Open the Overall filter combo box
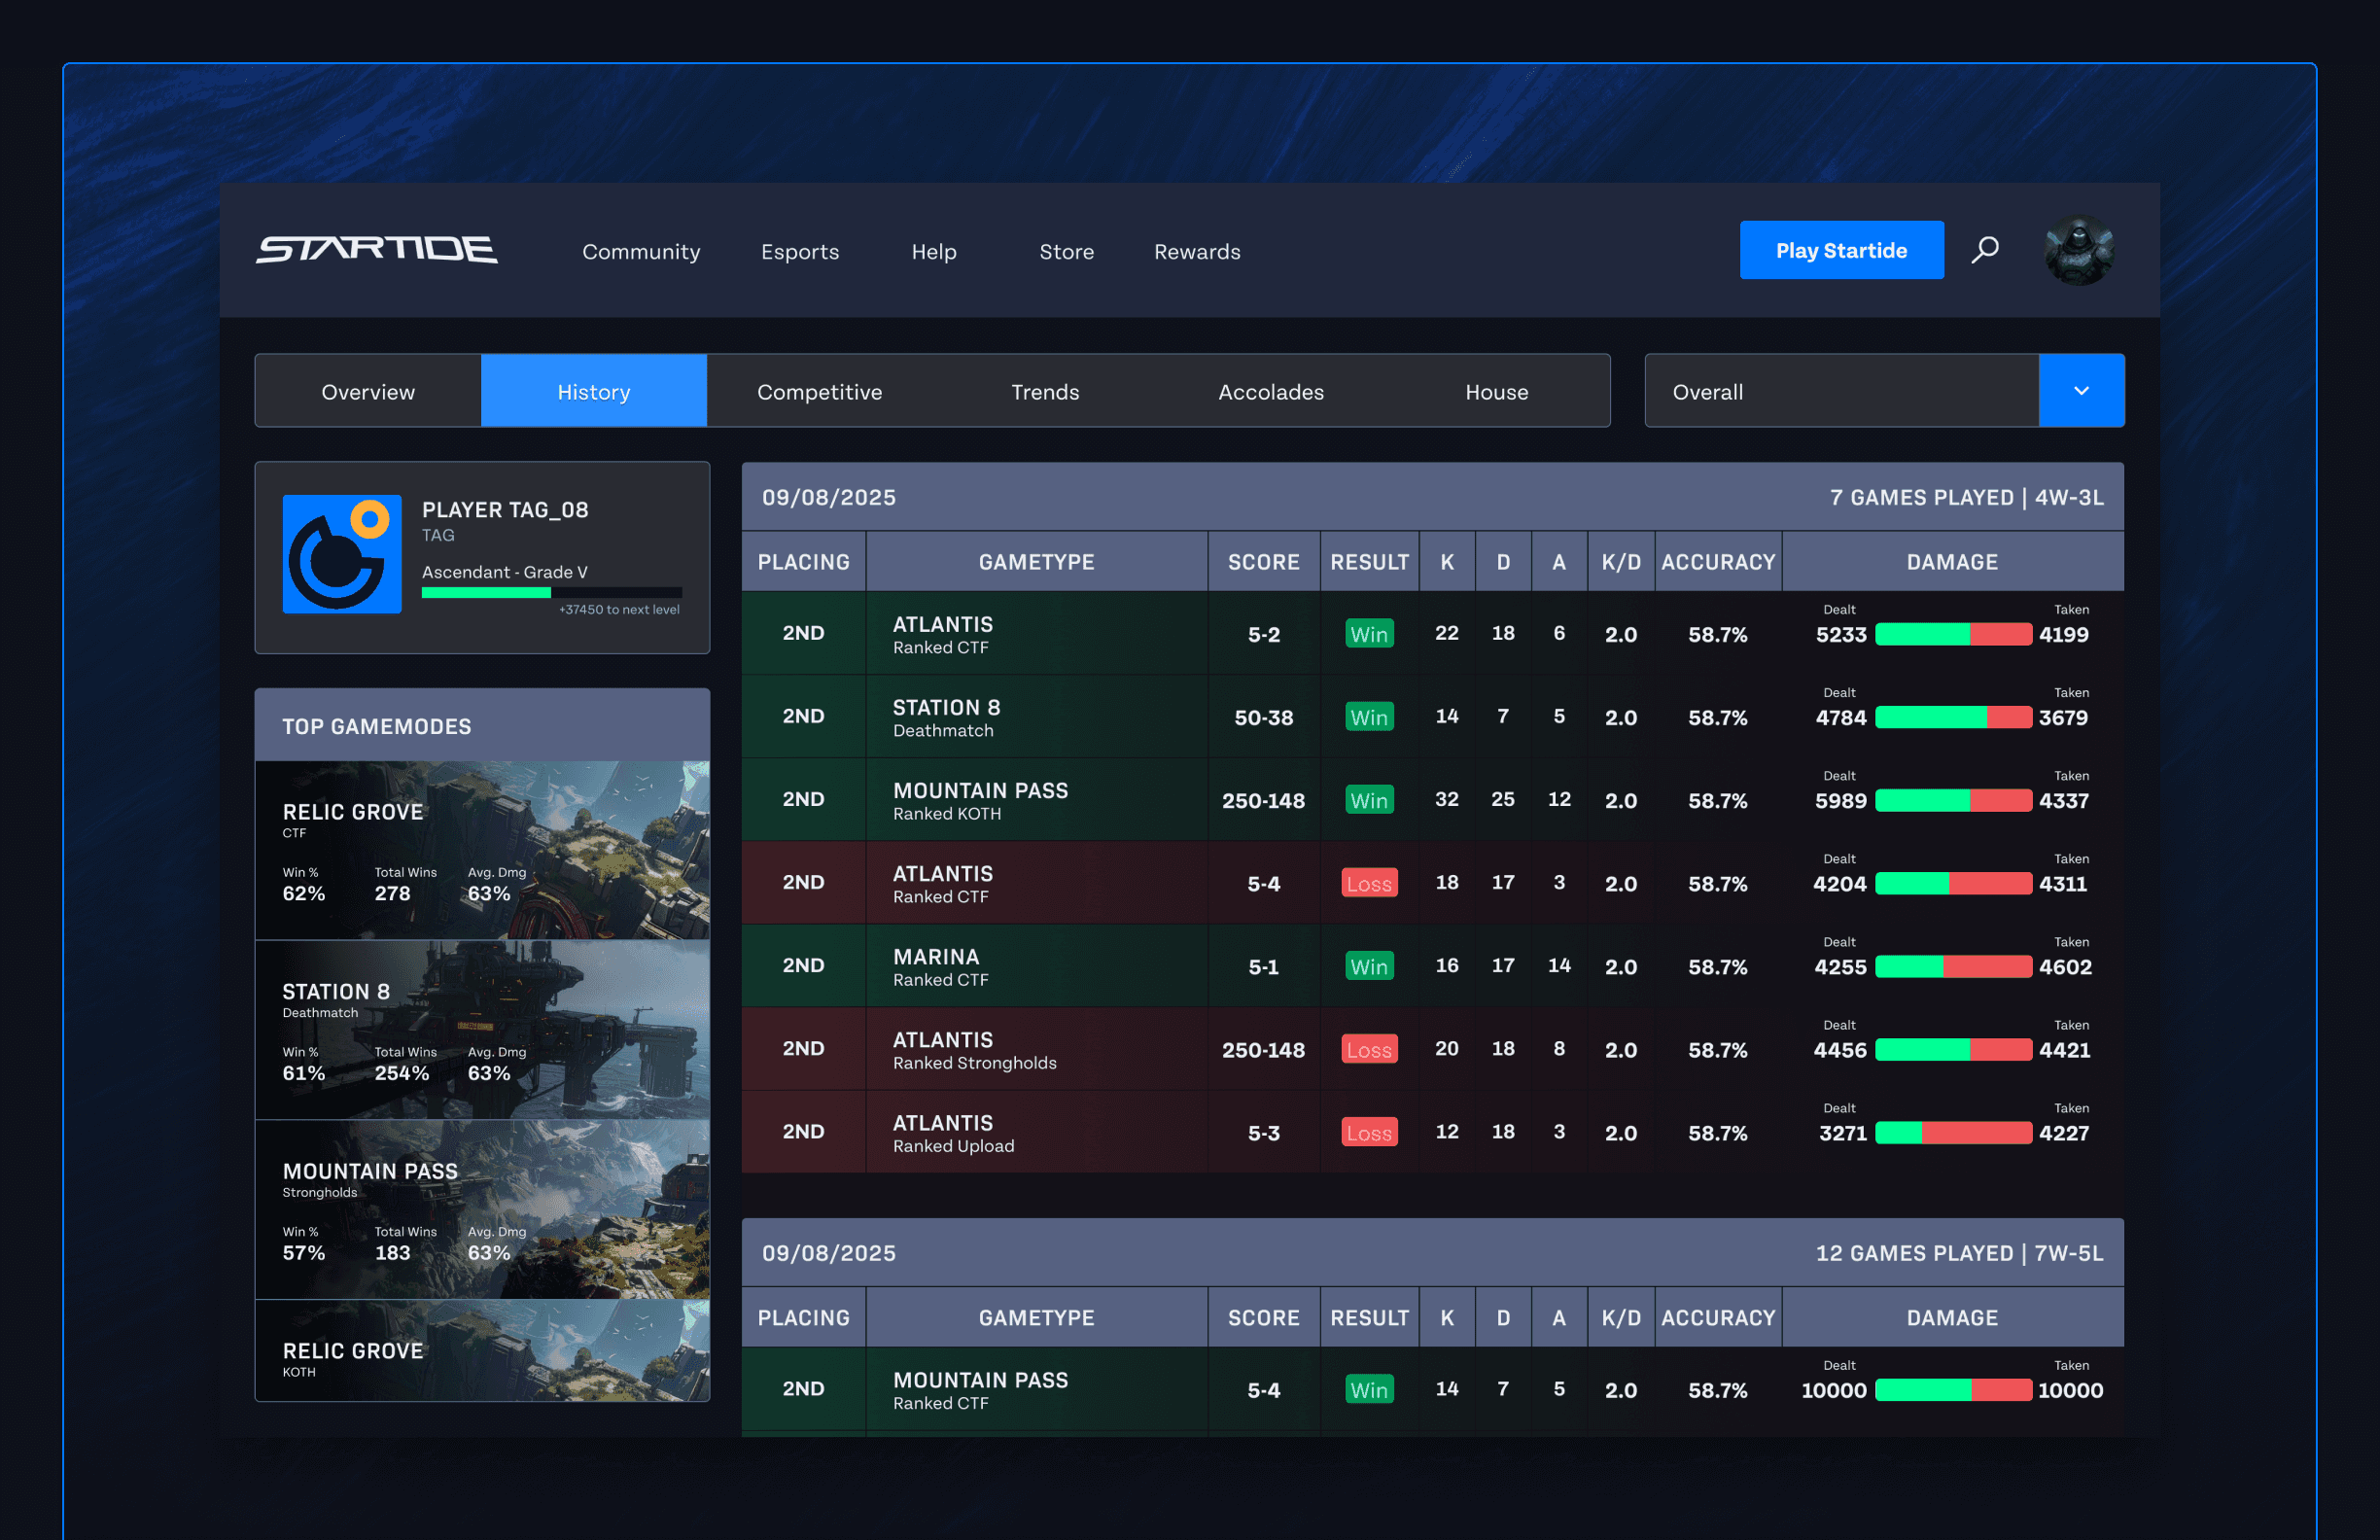Image resolution: width=2380 pixels, height=1540 pixels. 1841,391
